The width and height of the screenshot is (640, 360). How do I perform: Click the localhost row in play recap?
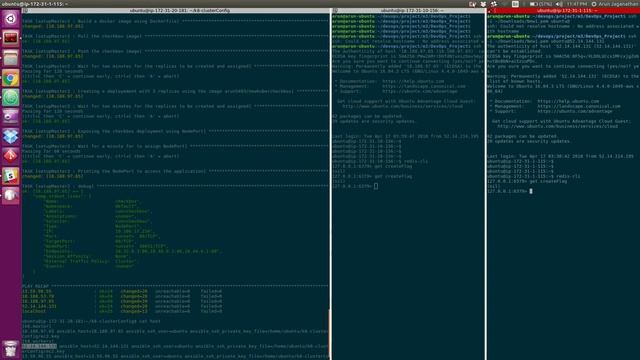click(122, 311)
